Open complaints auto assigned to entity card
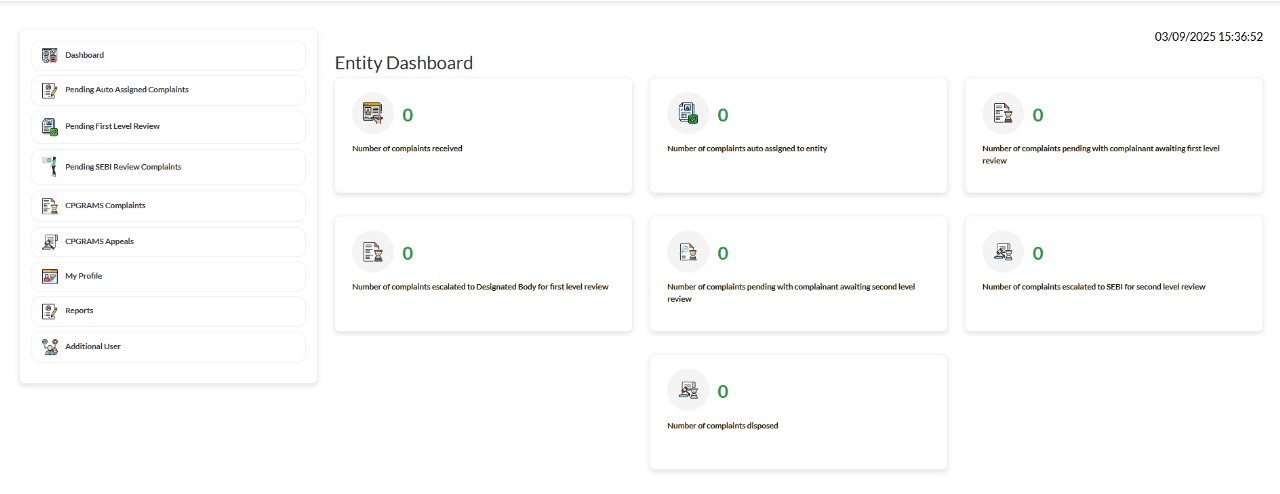This screenshot has height=494, width=1280. 798,135
